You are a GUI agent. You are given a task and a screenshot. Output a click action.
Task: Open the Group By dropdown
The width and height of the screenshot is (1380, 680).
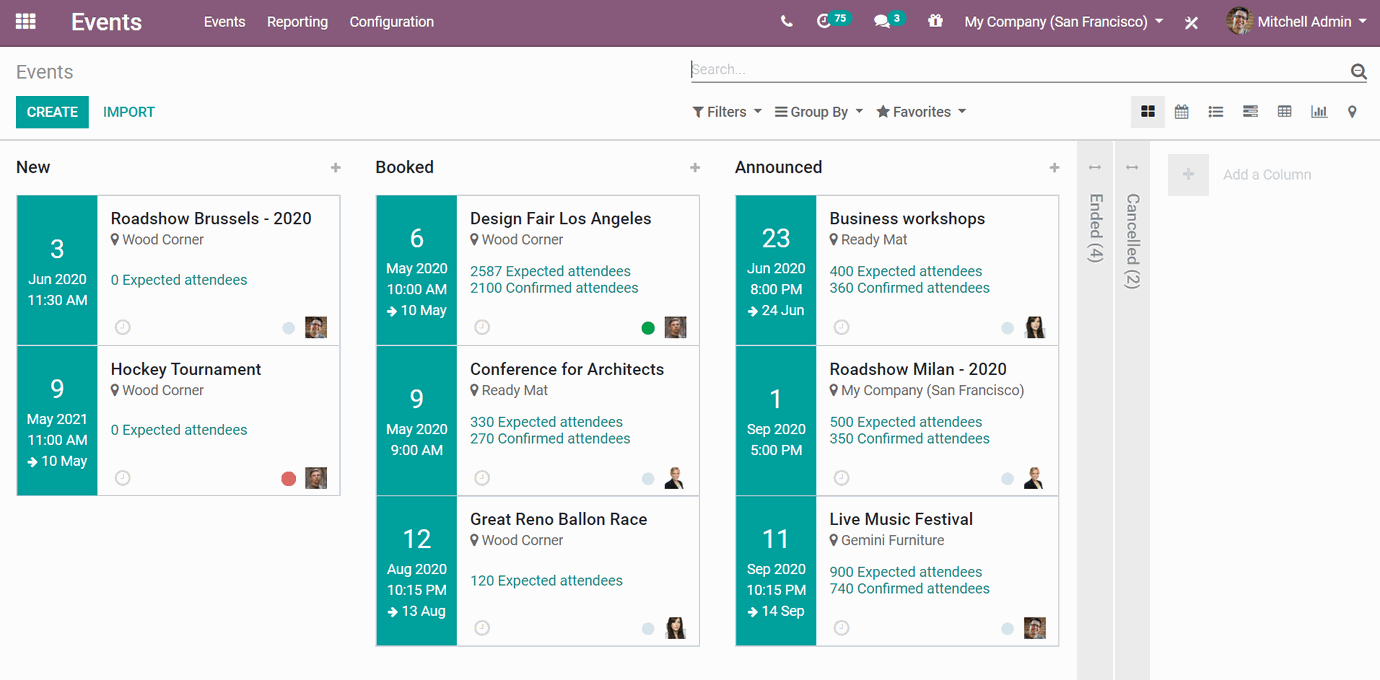click(x=818, y=111)
